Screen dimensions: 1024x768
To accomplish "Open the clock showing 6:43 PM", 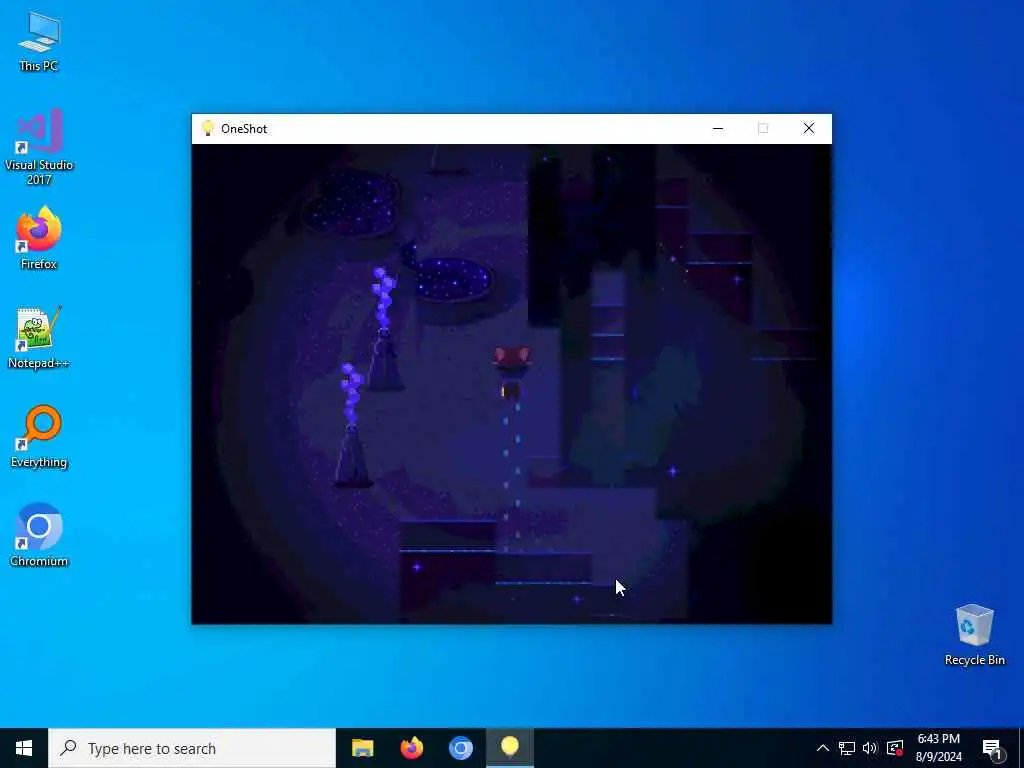I will 938,748.
